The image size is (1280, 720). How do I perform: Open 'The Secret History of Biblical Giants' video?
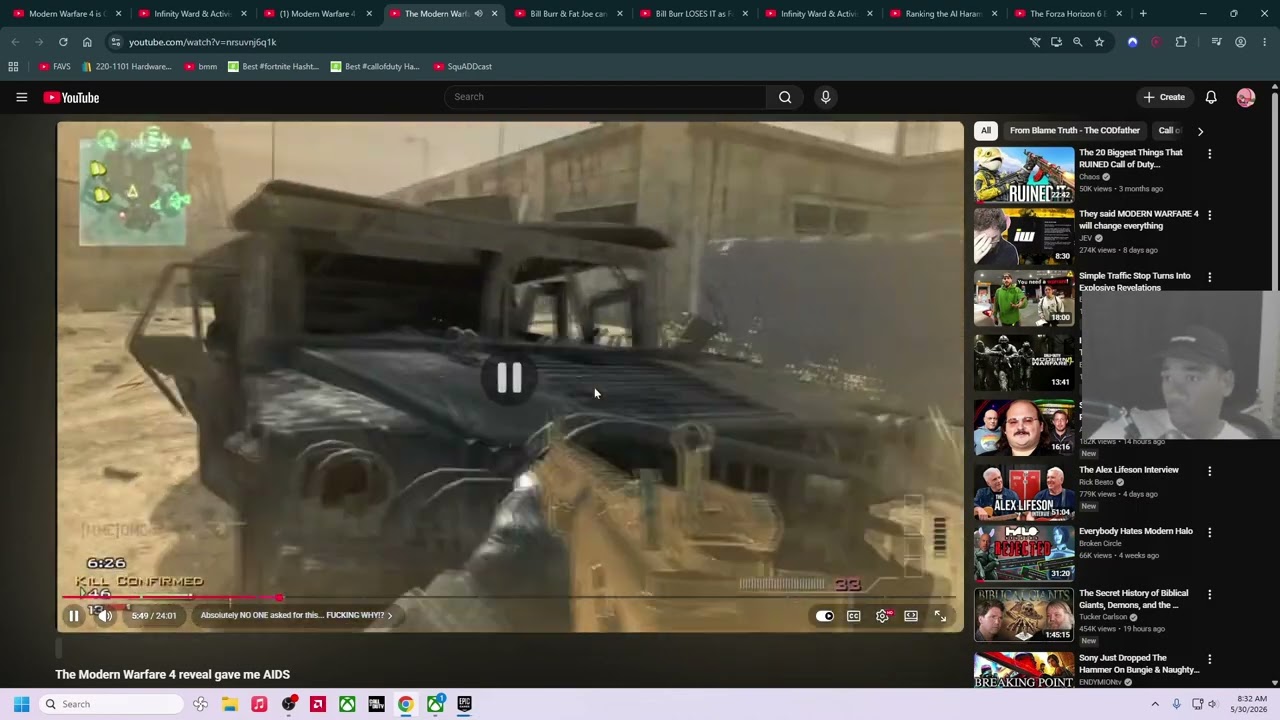1133,599
